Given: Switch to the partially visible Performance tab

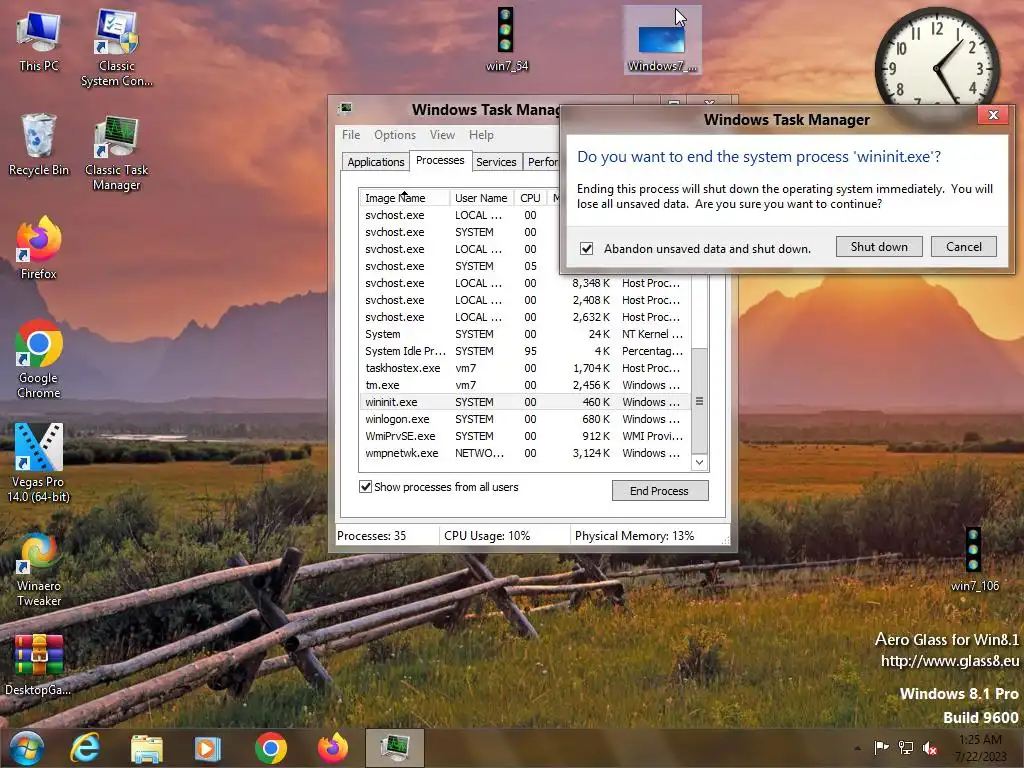Looking at the screenshot, I should coord(542,162).
